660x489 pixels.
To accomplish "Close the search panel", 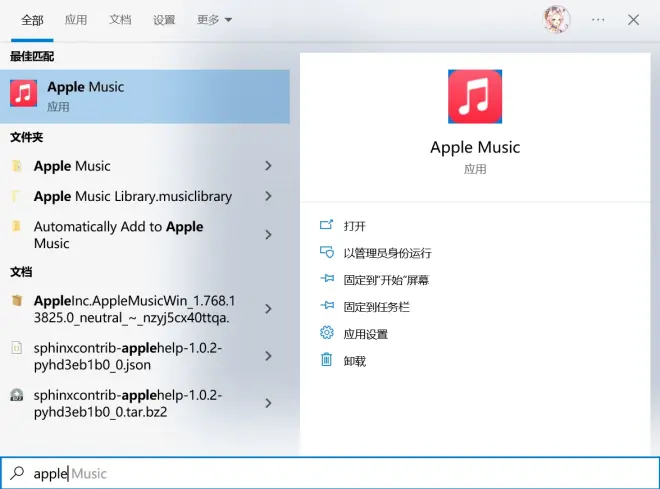I will tap(633, 20).
